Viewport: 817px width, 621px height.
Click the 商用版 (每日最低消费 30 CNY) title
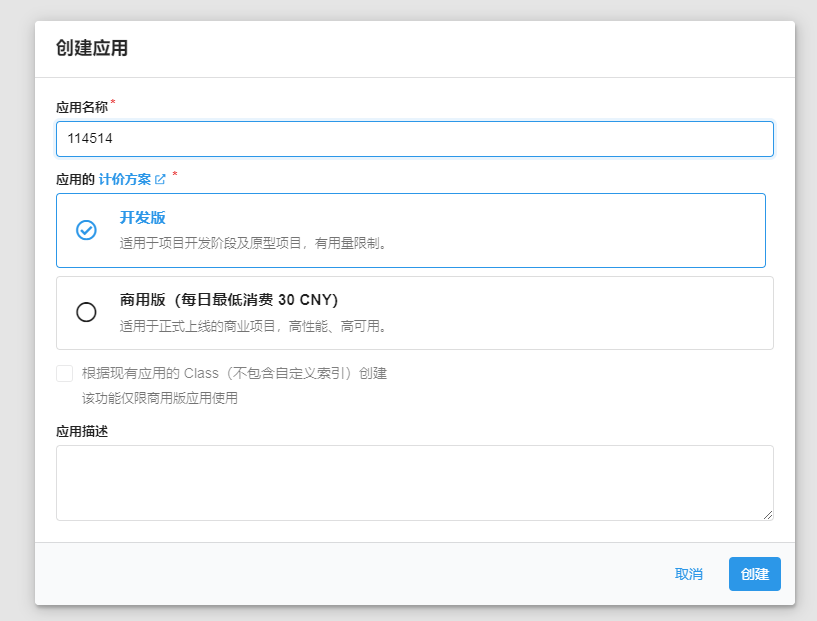(229, 300)
